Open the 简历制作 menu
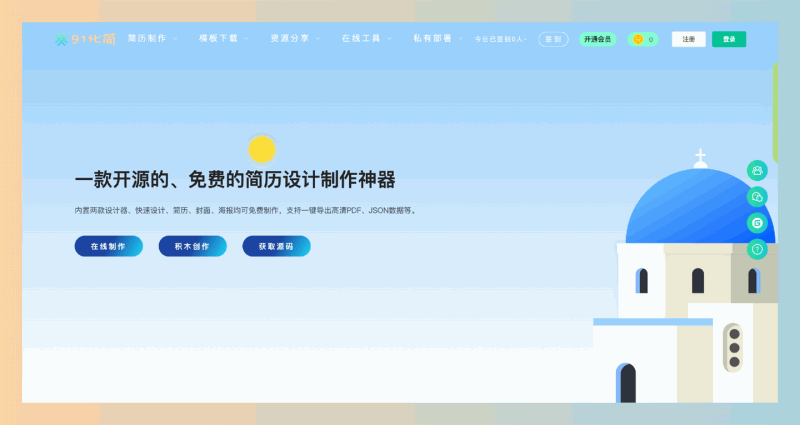 147,38
